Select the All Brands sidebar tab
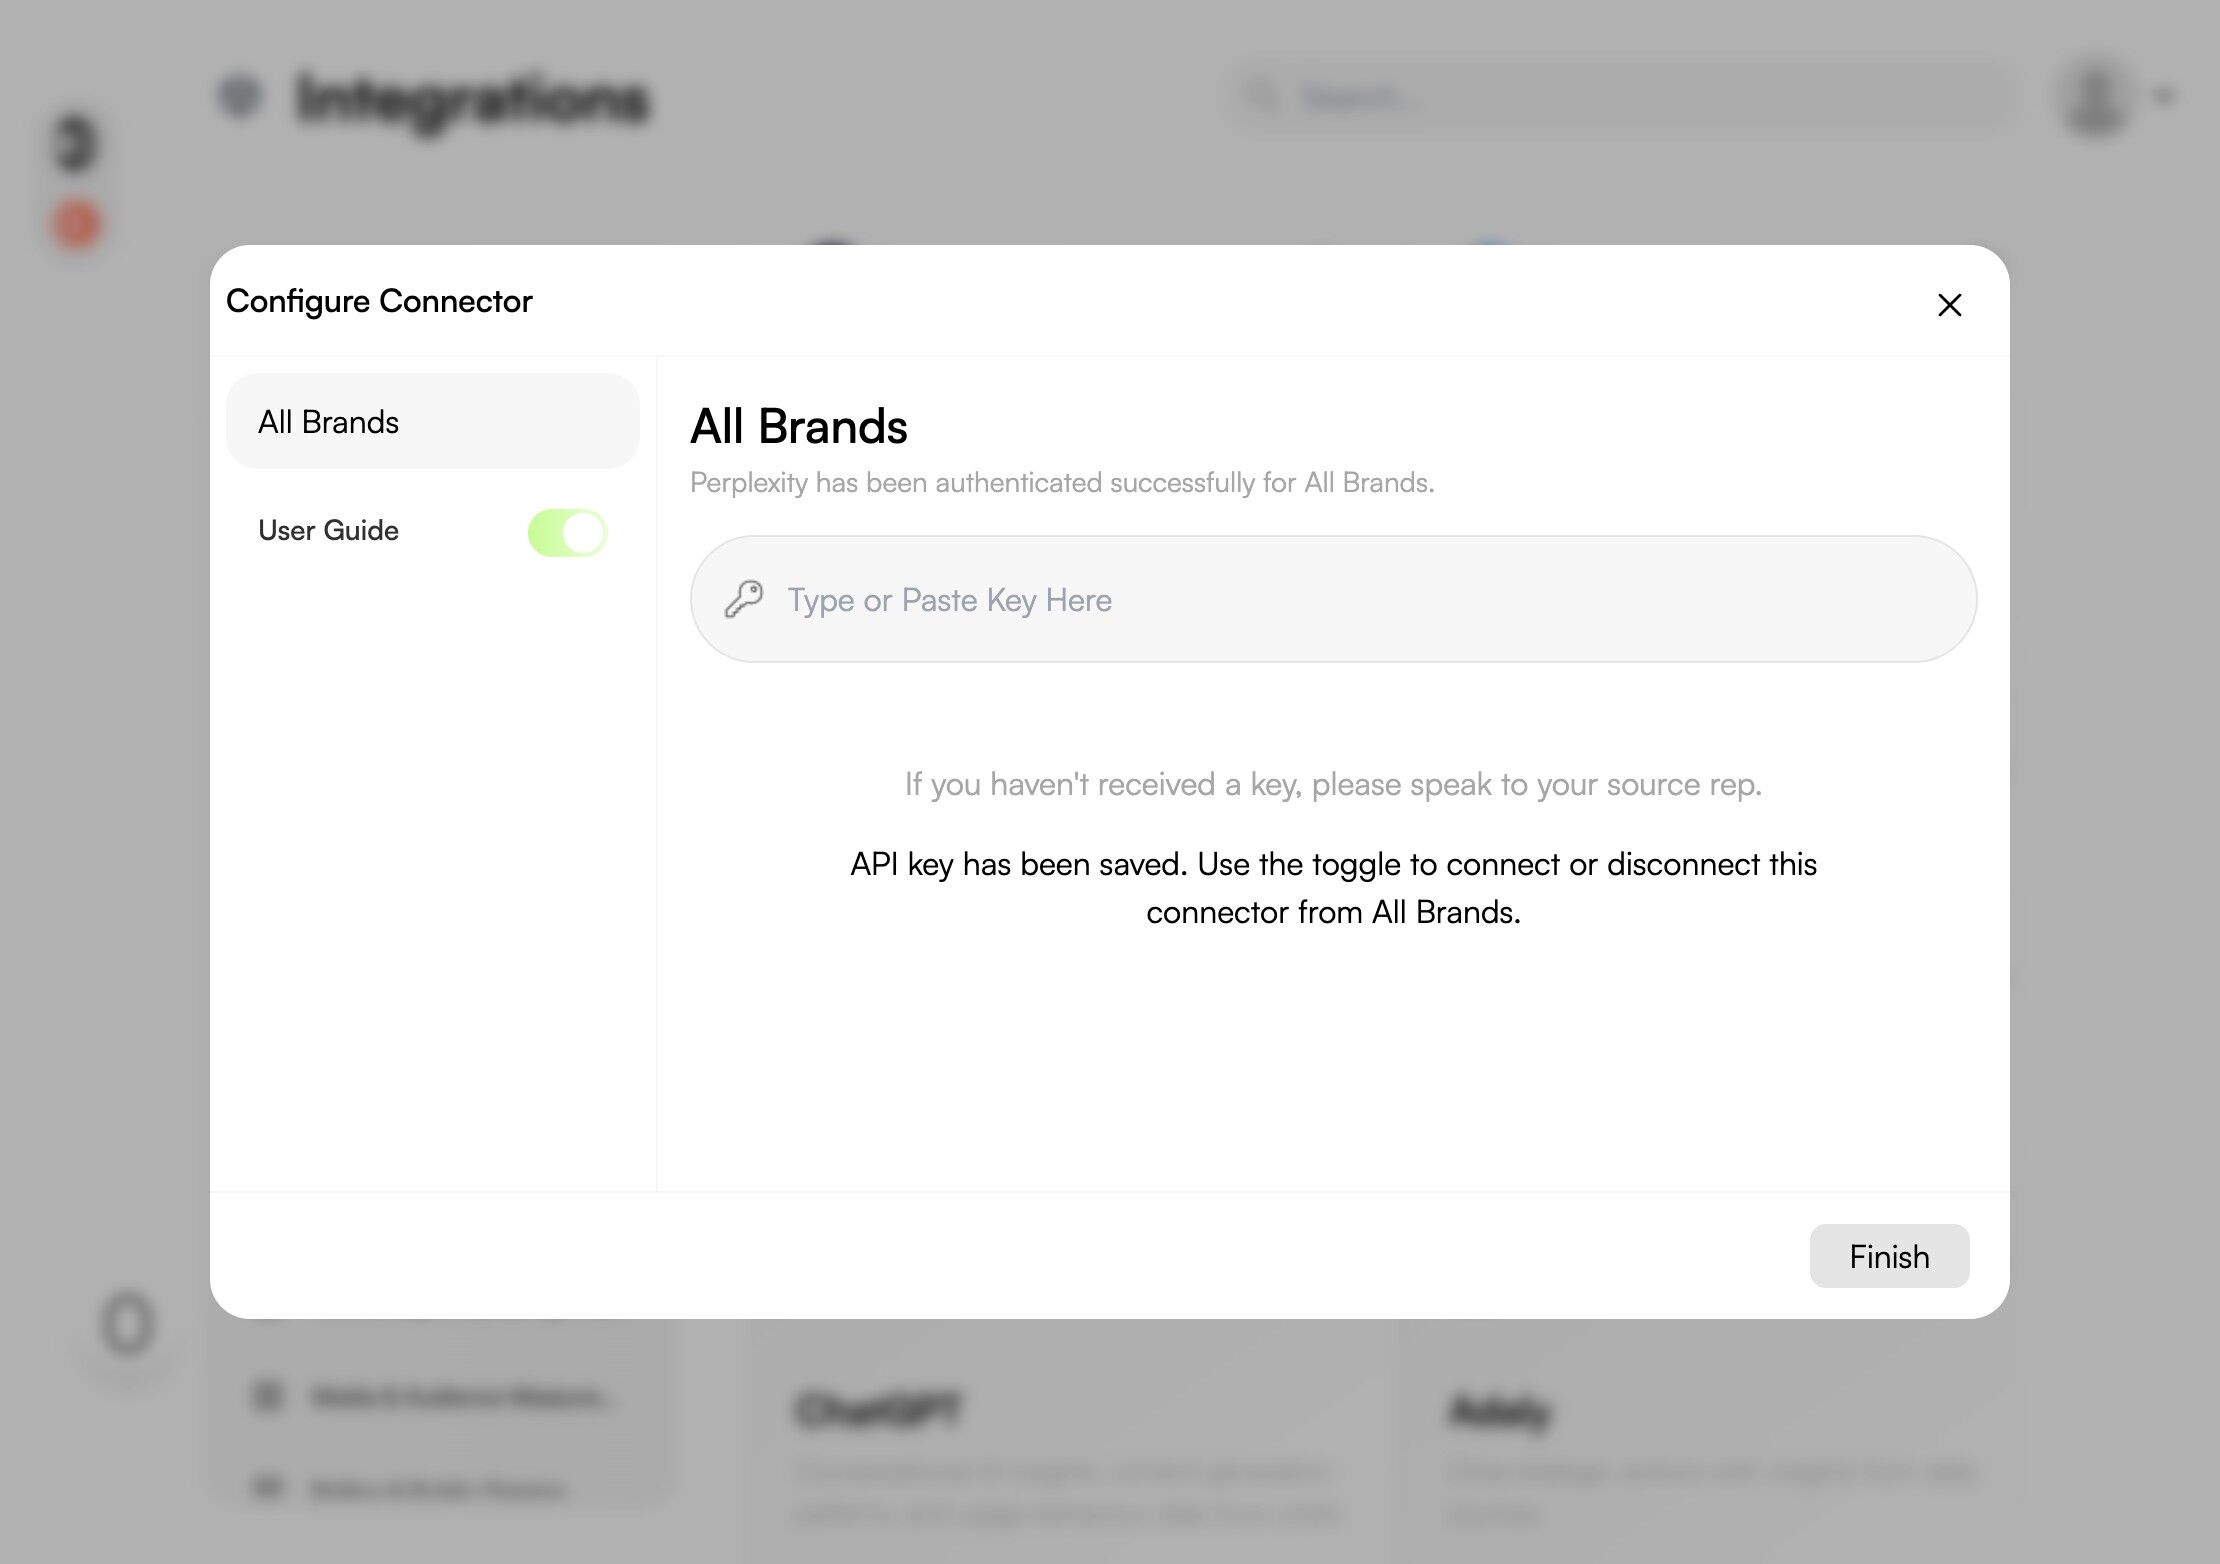This screenshot has height=1564, width=2220. pyautogui.click(x=432, y=422)
